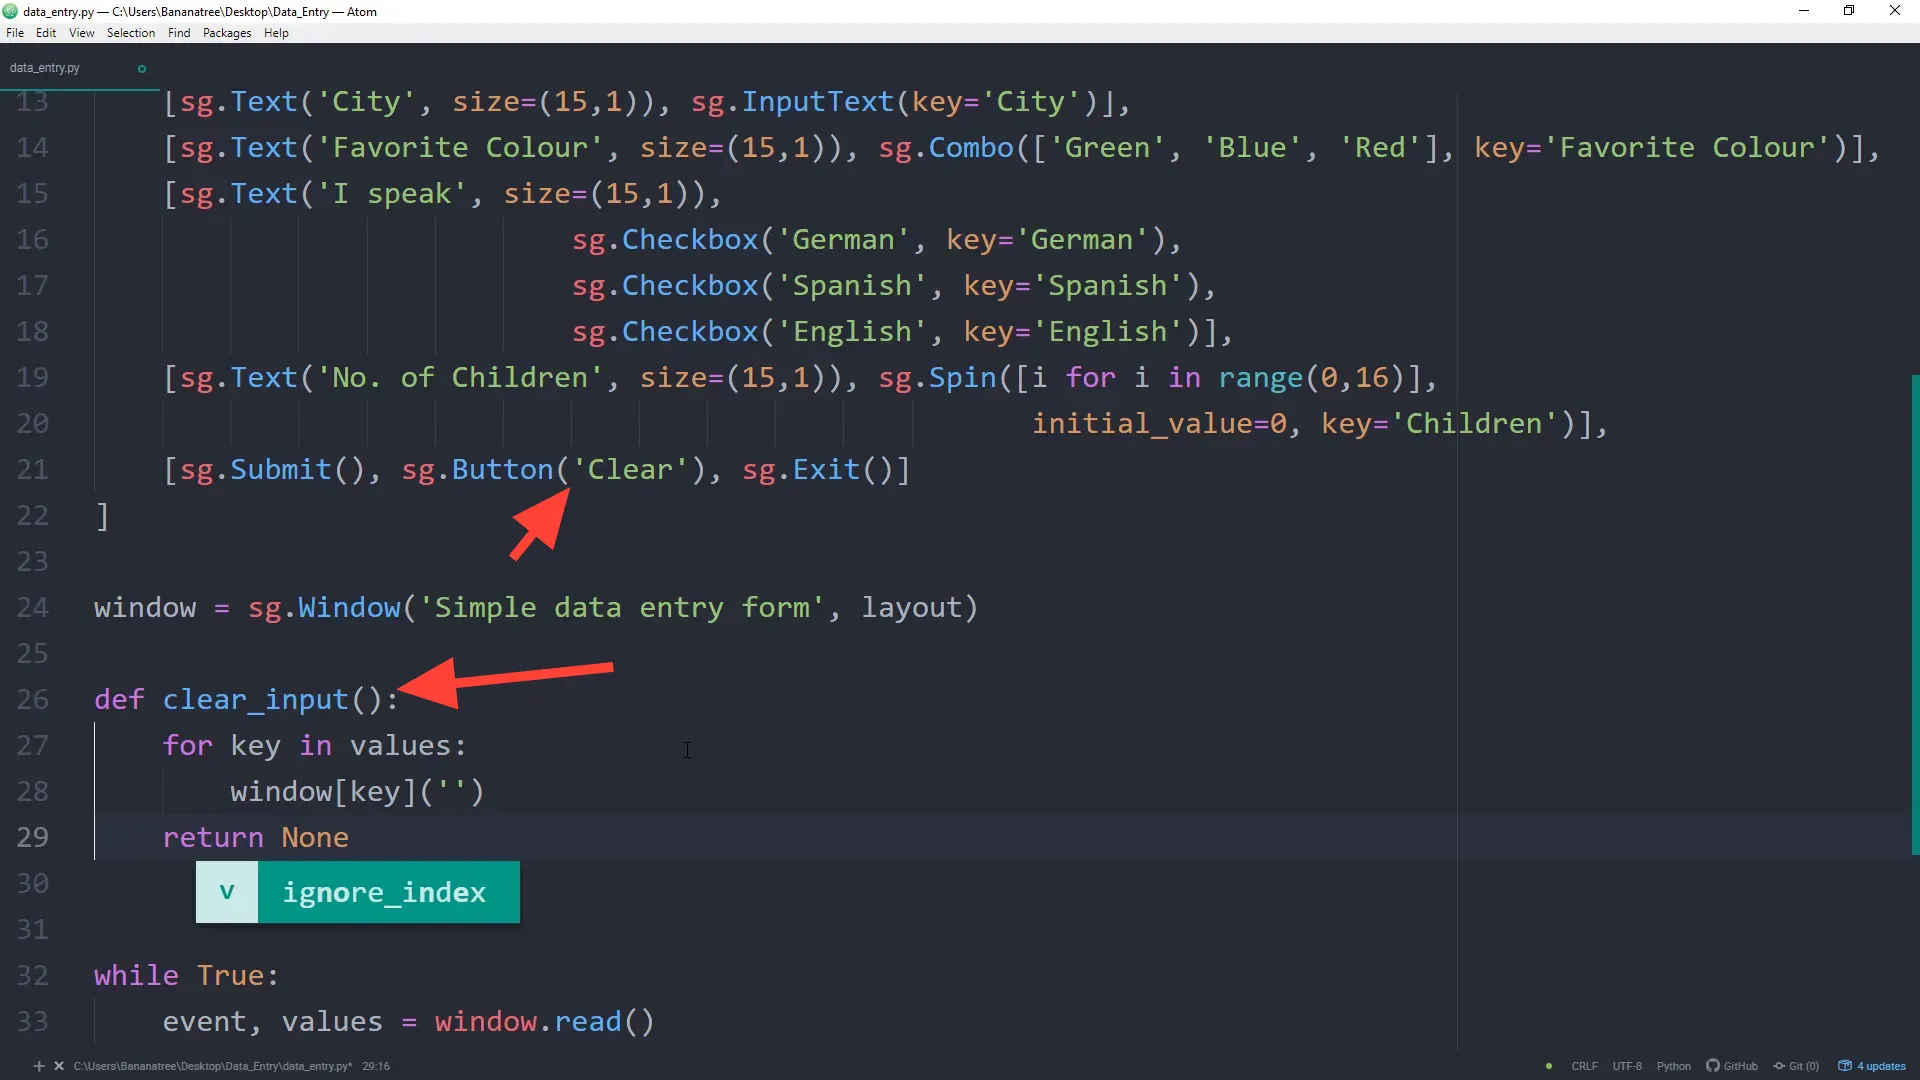This screenshot has height=1080, width=1920.
Task: Open the Python grammar selector
Action: point(1674,1066)
